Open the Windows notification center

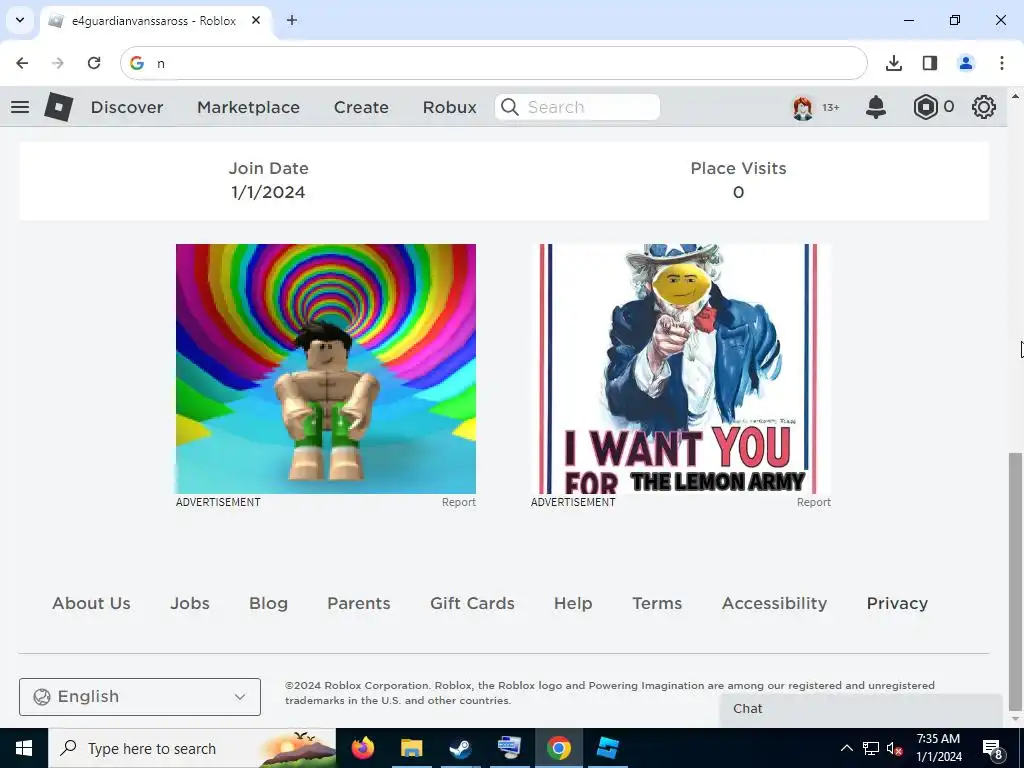click(x=992, y=748)
